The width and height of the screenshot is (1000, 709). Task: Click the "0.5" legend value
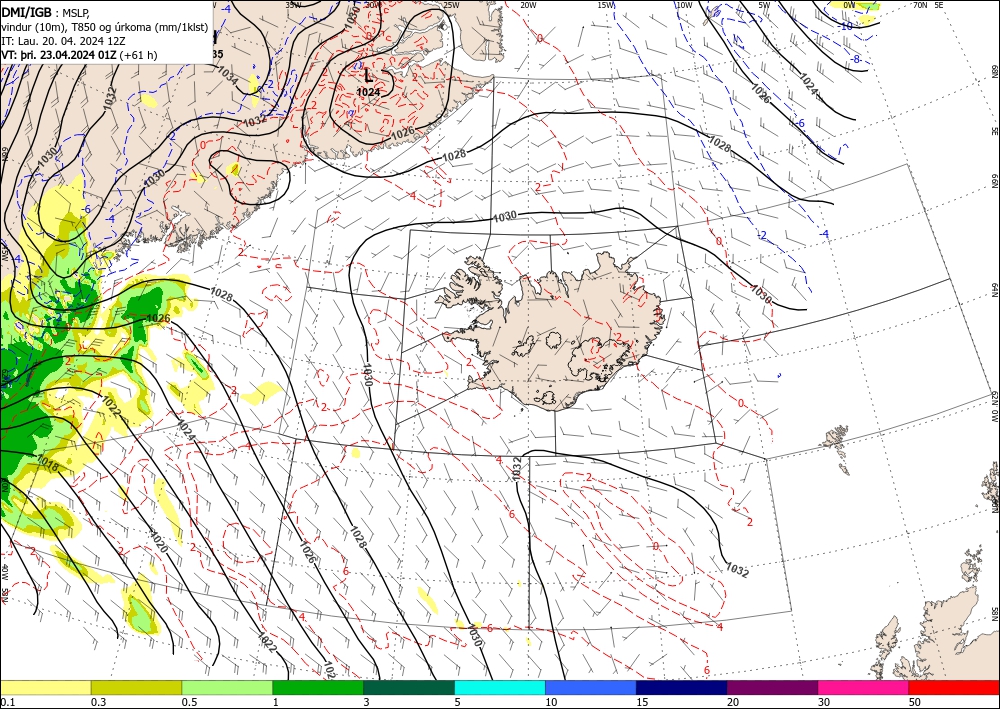[189, 702]
